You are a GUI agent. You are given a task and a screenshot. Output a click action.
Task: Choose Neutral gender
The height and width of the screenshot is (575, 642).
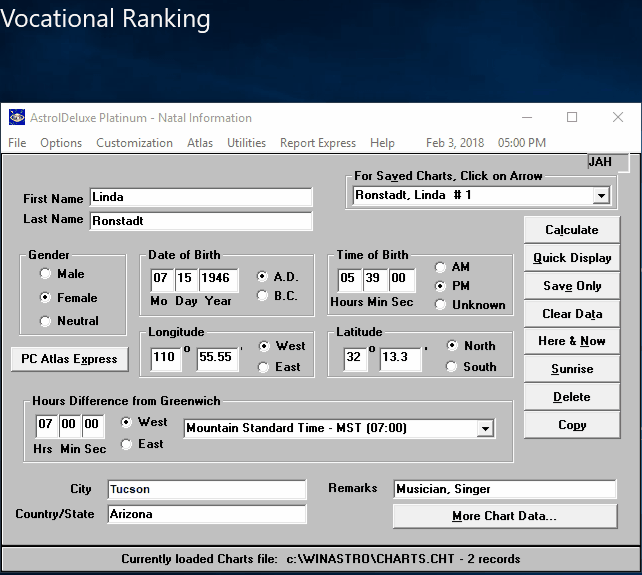pos(45,321)
